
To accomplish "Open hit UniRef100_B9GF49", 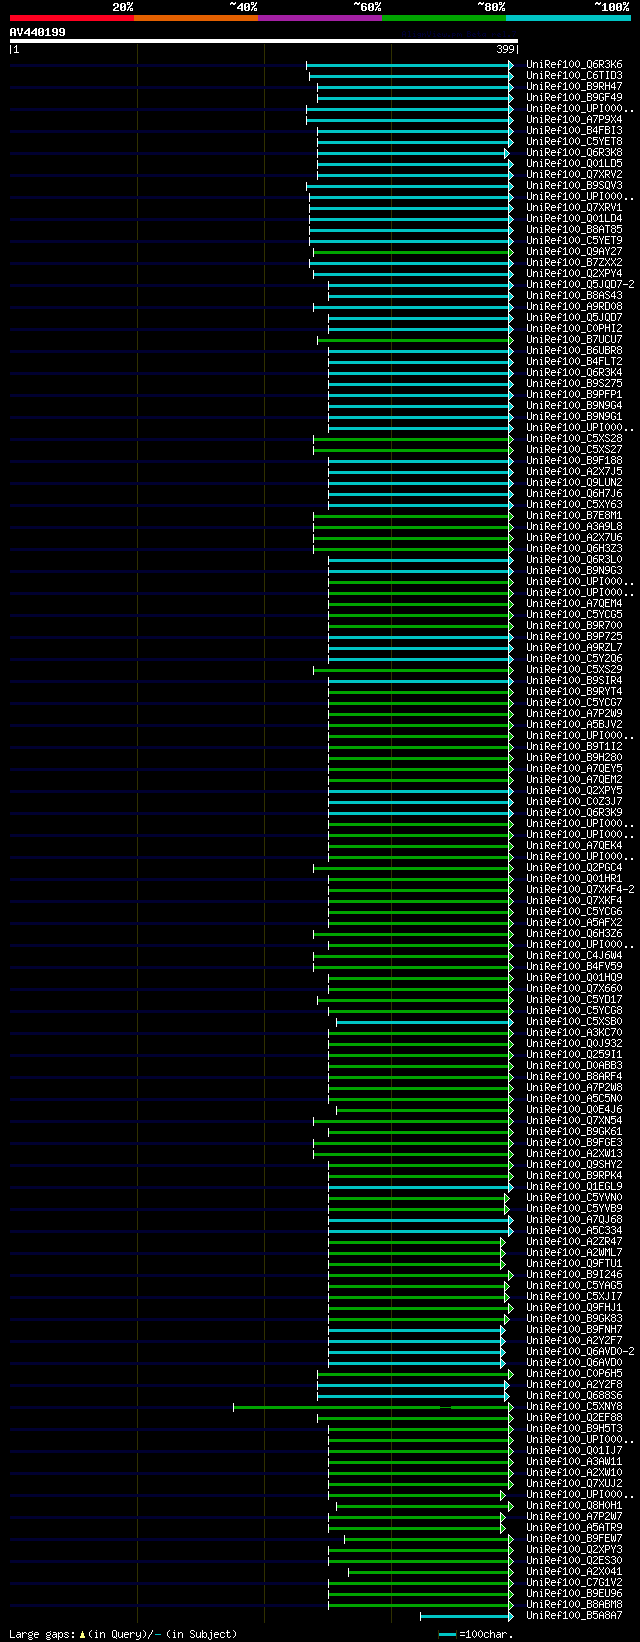I will pyautogui.click(x=574, y=97).
